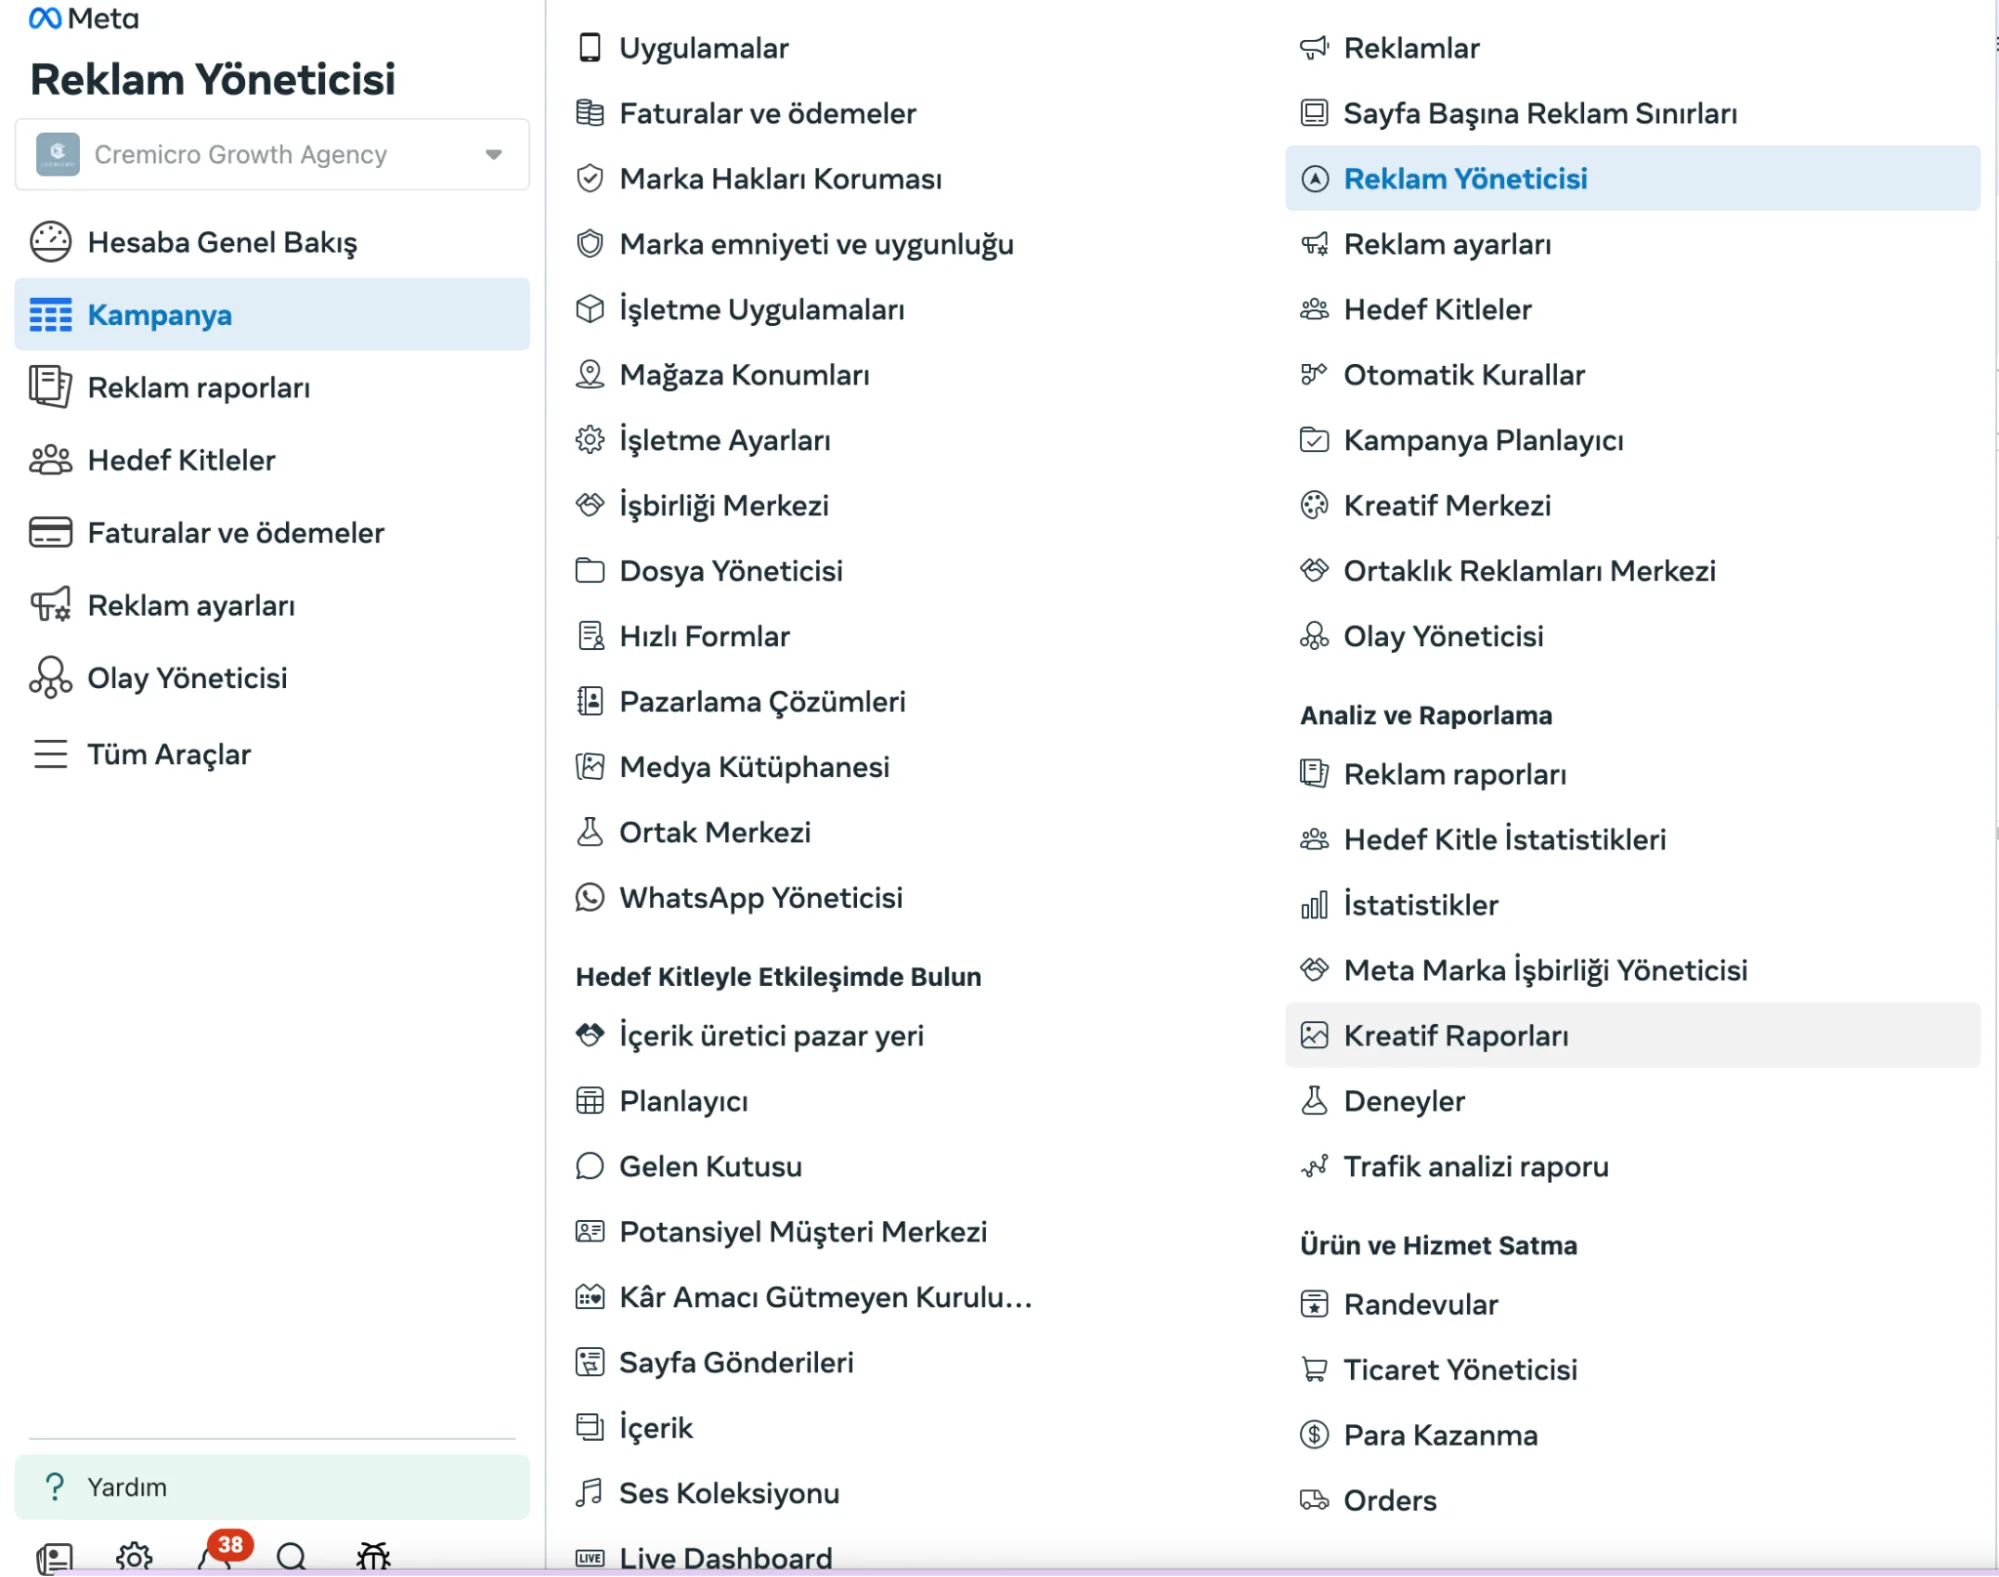Click the Para Kazanma dollar icon
This screenshot has height=1577, width=1999.
coord(1314,1435)
